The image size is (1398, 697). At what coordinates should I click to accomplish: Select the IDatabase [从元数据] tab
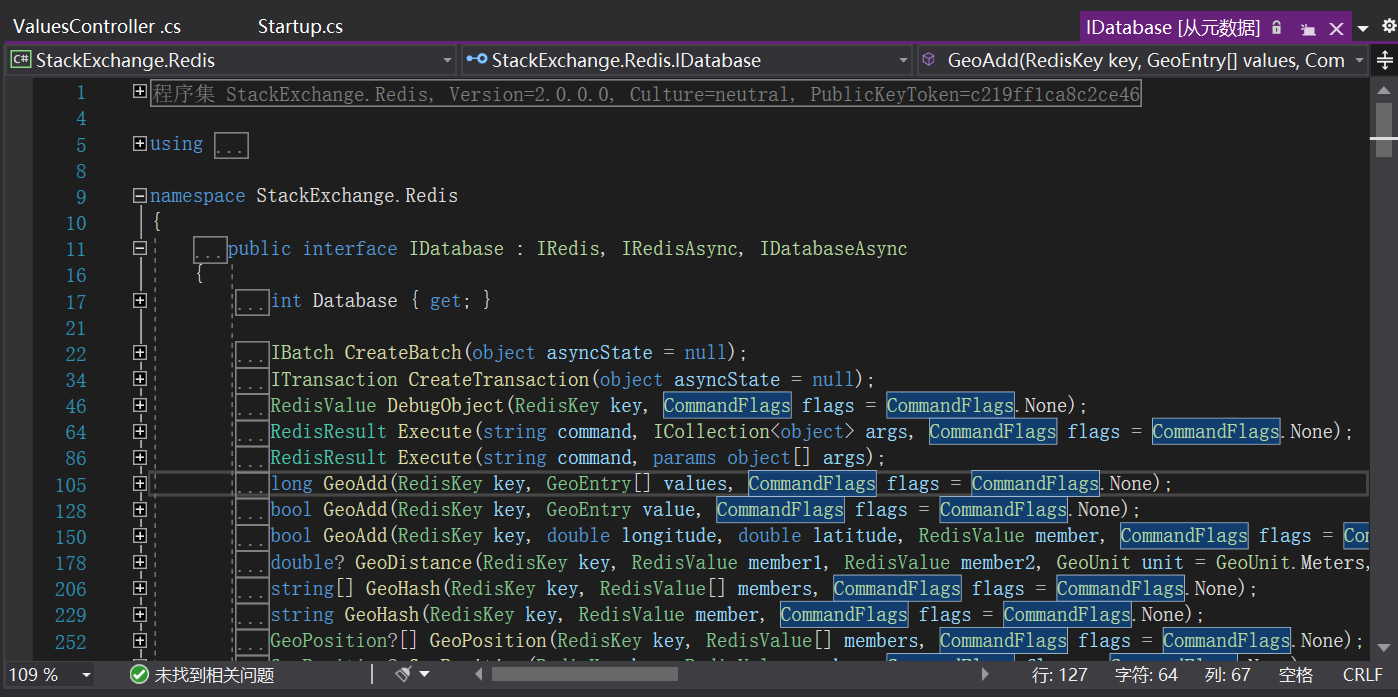[x=1173, y=28]
